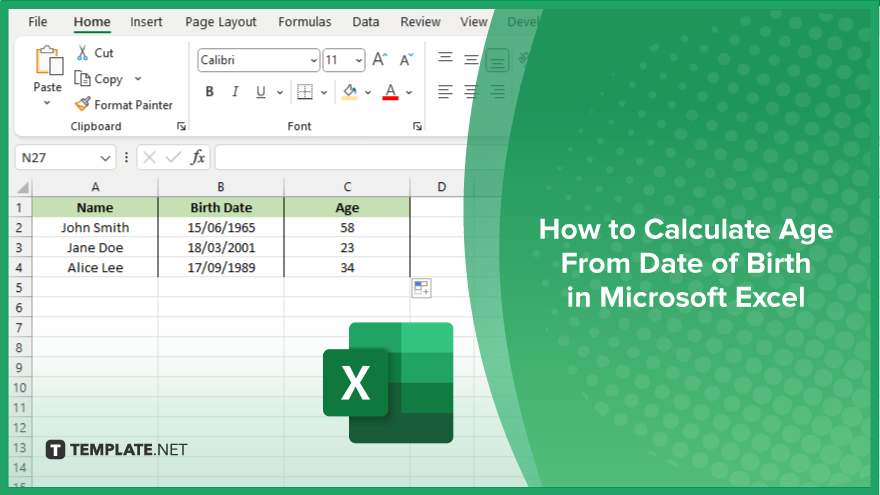Select the John Smith cell
This screenshot has height=495, width=880.
tap(95, 227)
